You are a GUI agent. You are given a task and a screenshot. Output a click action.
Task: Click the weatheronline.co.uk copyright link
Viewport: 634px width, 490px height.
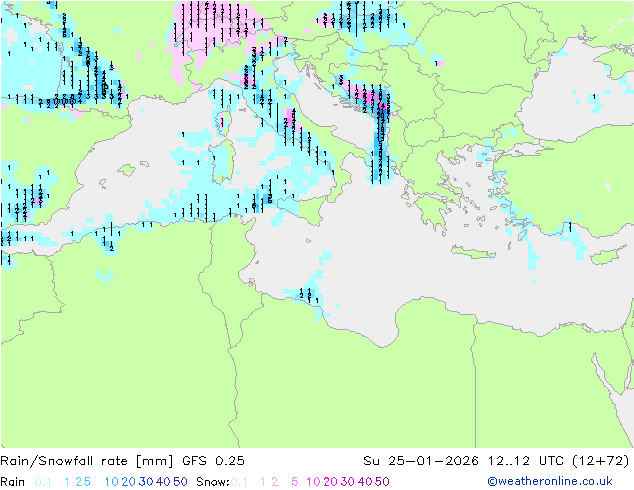tap(550, 481)
